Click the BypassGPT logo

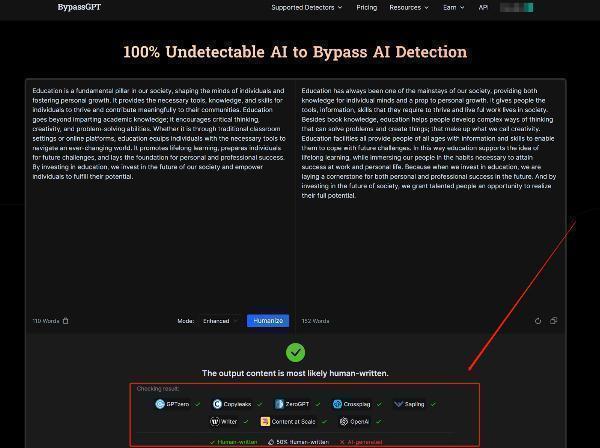pyautogui.click(x=79, y=7)
